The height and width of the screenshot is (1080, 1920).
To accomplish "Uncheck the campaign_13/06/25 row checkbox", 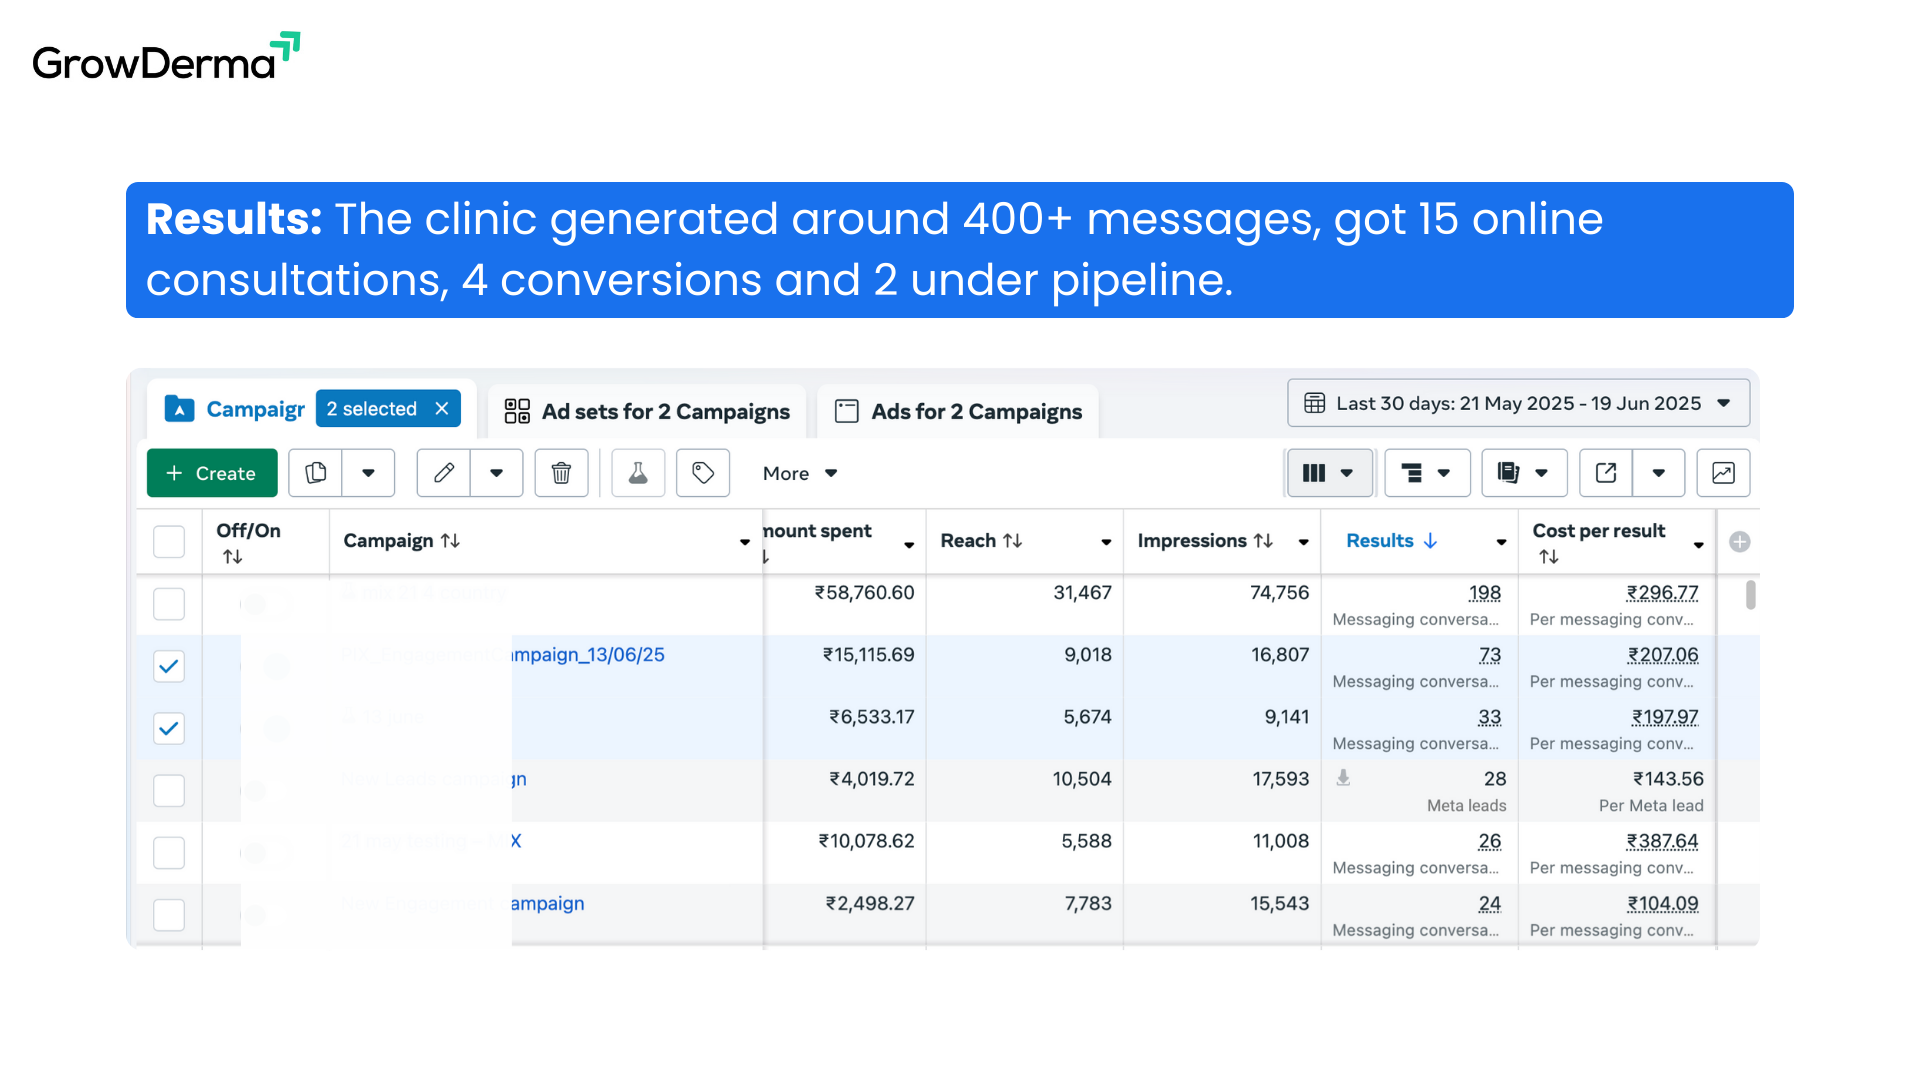I will click(x=169, y=666).
